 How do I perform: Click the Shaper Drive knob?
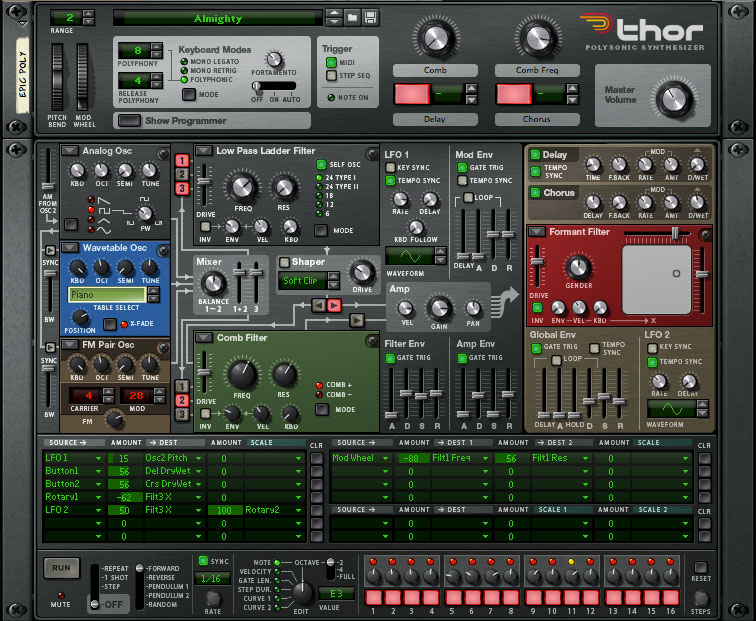coord(362,272)
